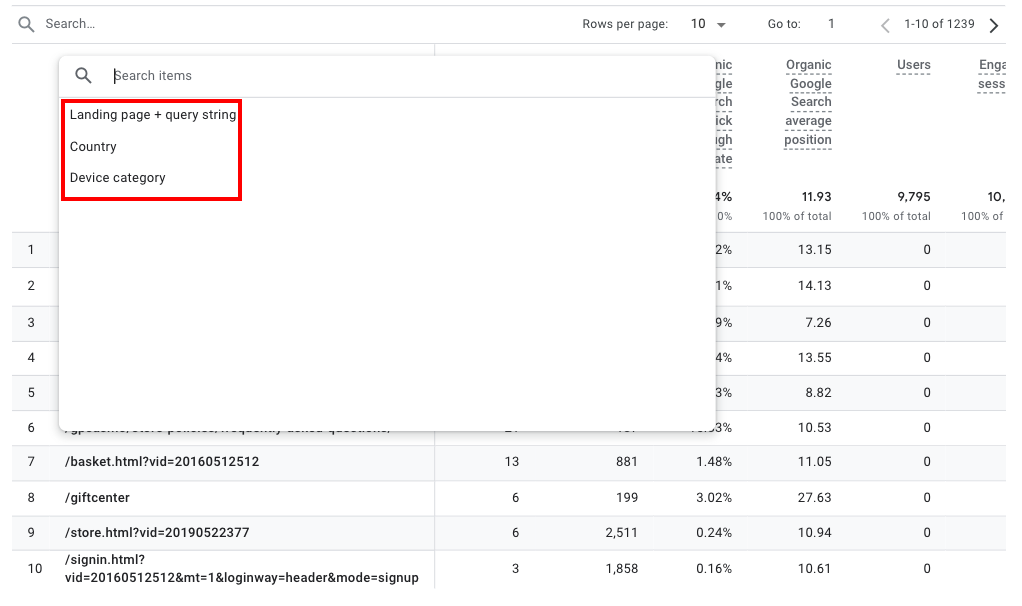Click magnifier icon beside Search items
The width and height of the screenshot is (1022, 606).
click(x=84, y=76)
